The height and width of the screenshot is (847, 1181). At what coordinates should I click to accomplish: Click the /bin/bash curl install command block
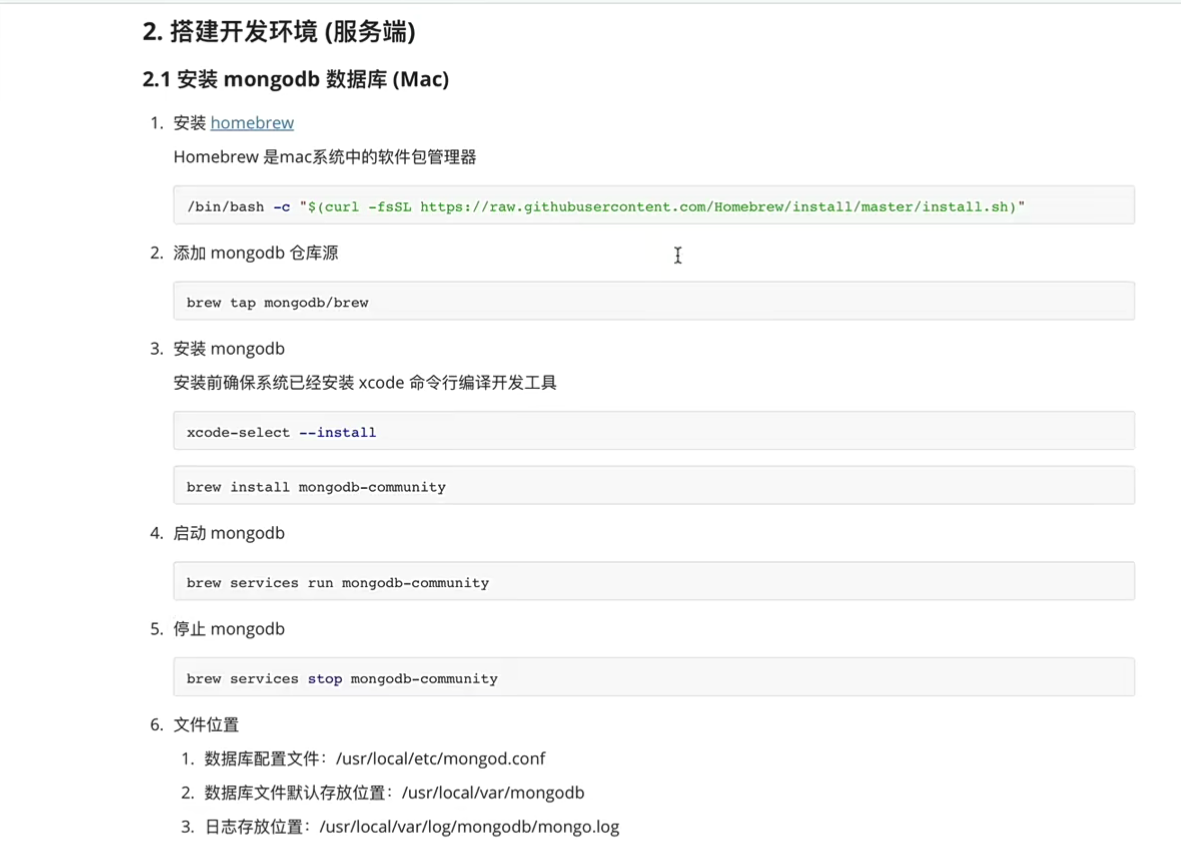click(653, 205)
